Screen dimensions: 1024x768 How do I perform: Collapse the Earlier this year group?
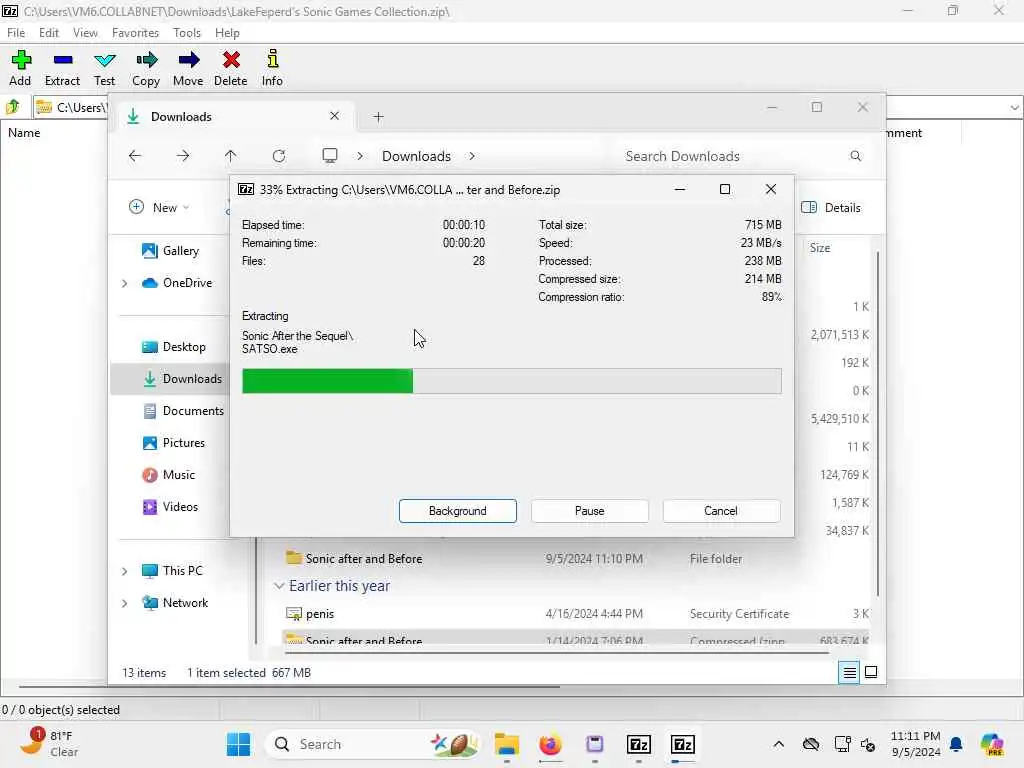[279, 586]
